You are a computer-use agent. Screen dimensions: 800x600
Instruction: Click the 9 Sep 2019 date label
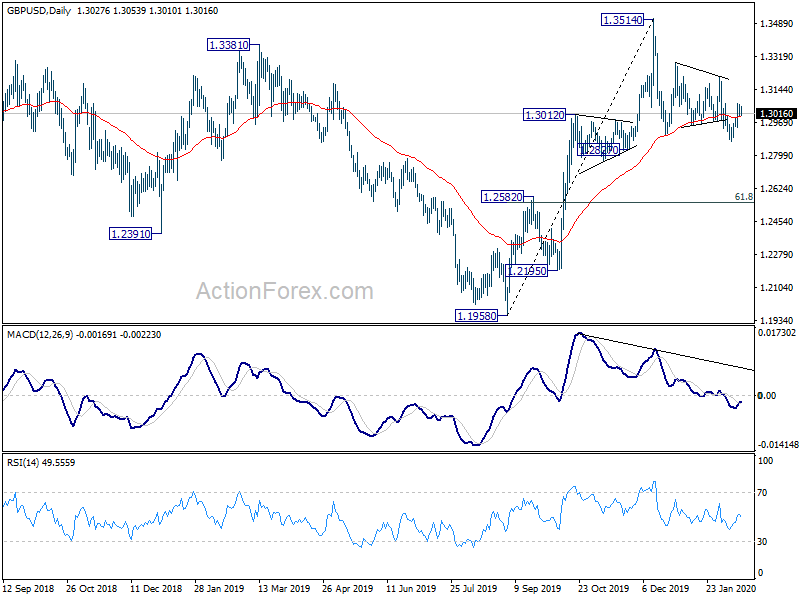tap(538, 589)
